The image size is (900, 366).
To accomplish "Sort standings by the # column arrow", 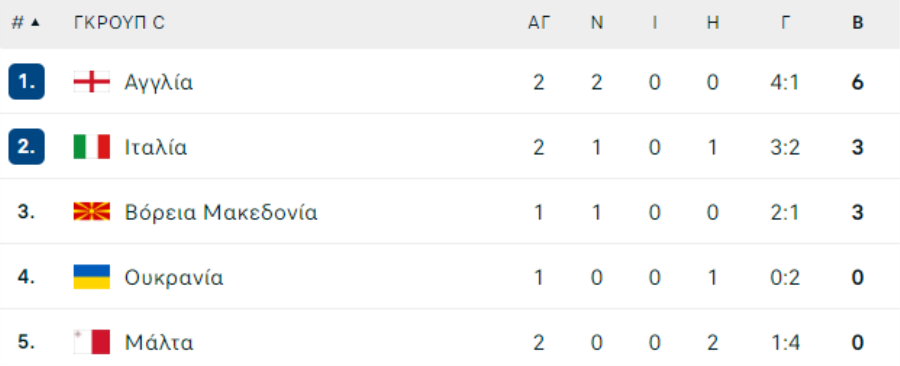I will point(36,23).
